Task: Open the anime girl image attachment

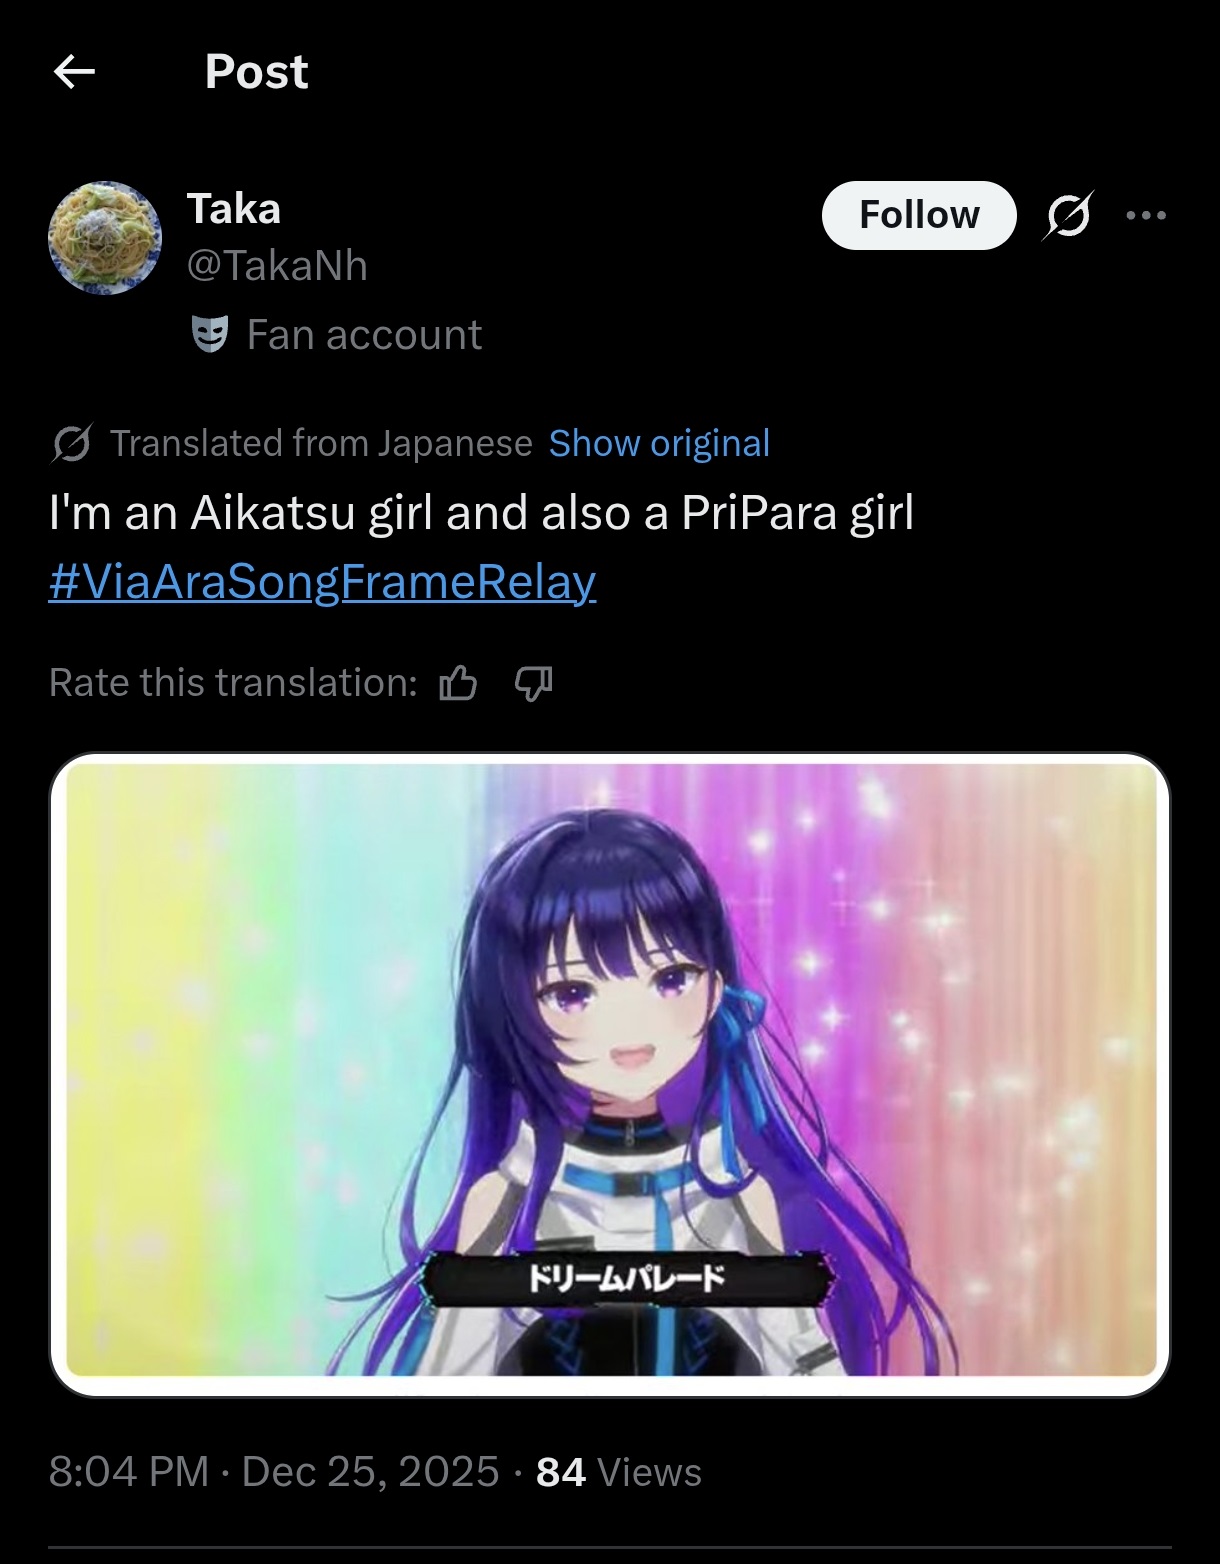Action: 610,1075
